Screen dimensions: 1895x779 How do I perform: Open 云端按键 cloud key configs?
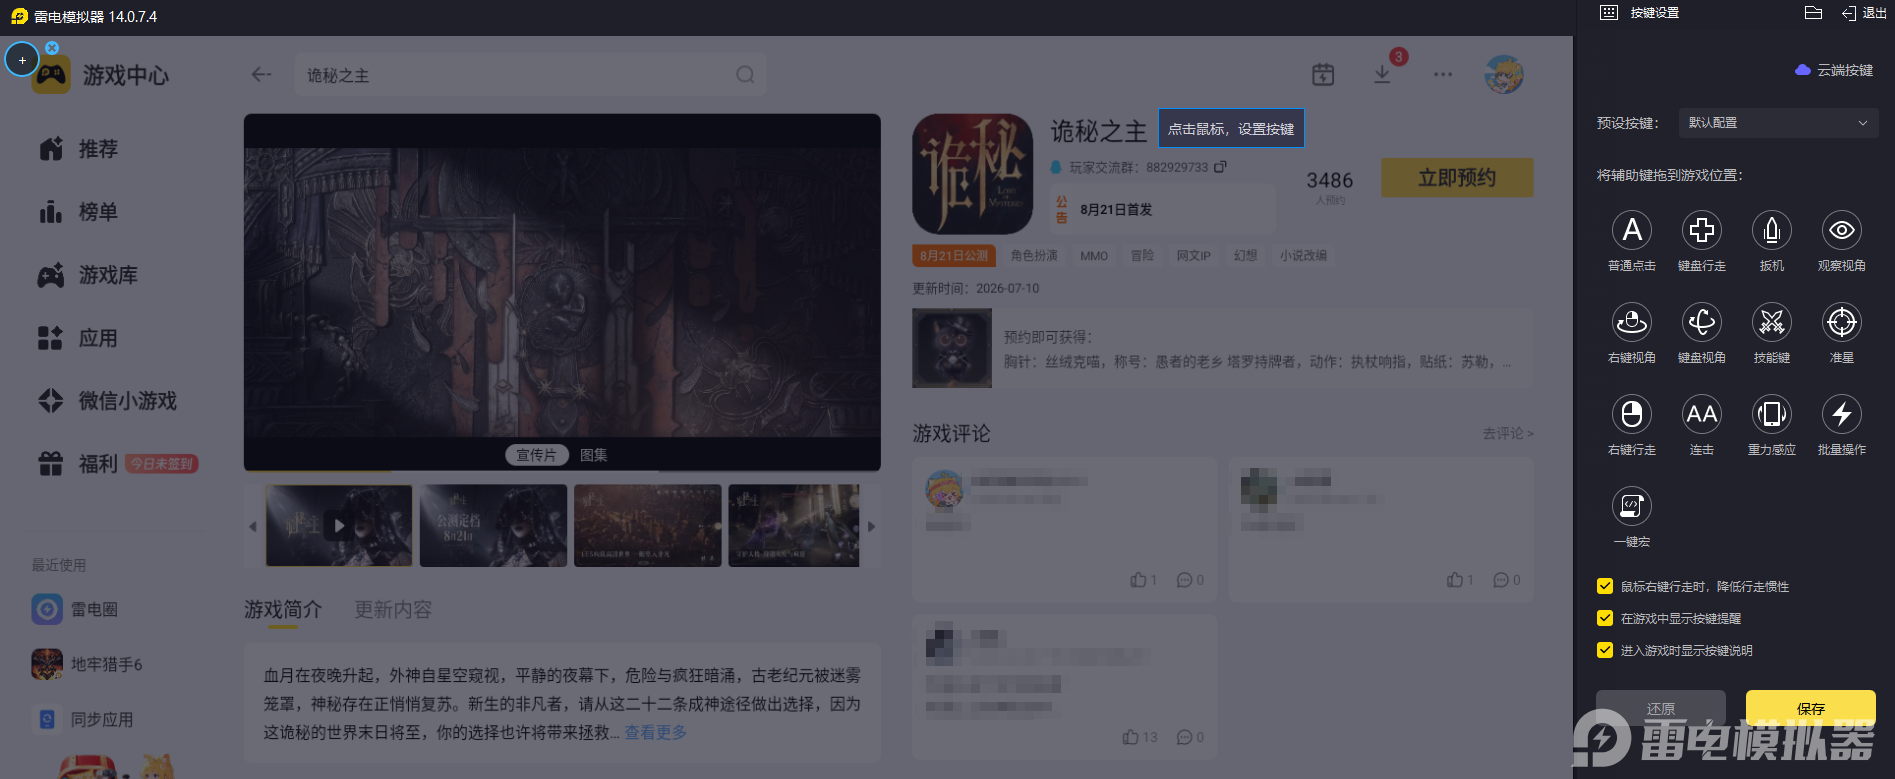1834,70
